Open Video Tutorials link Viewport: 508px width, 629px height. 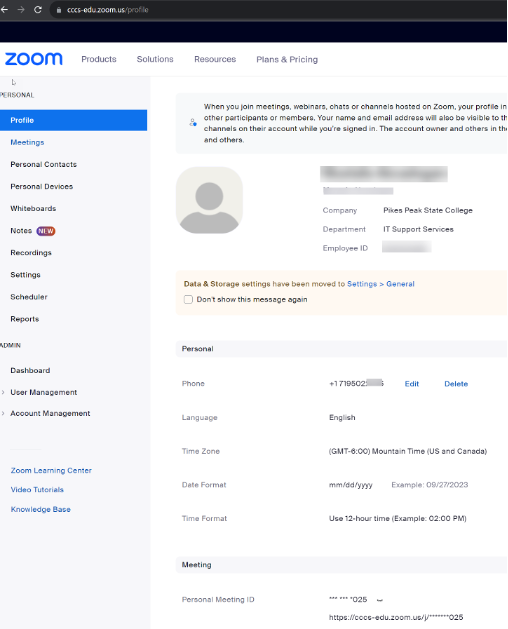[x=37, y=490]
